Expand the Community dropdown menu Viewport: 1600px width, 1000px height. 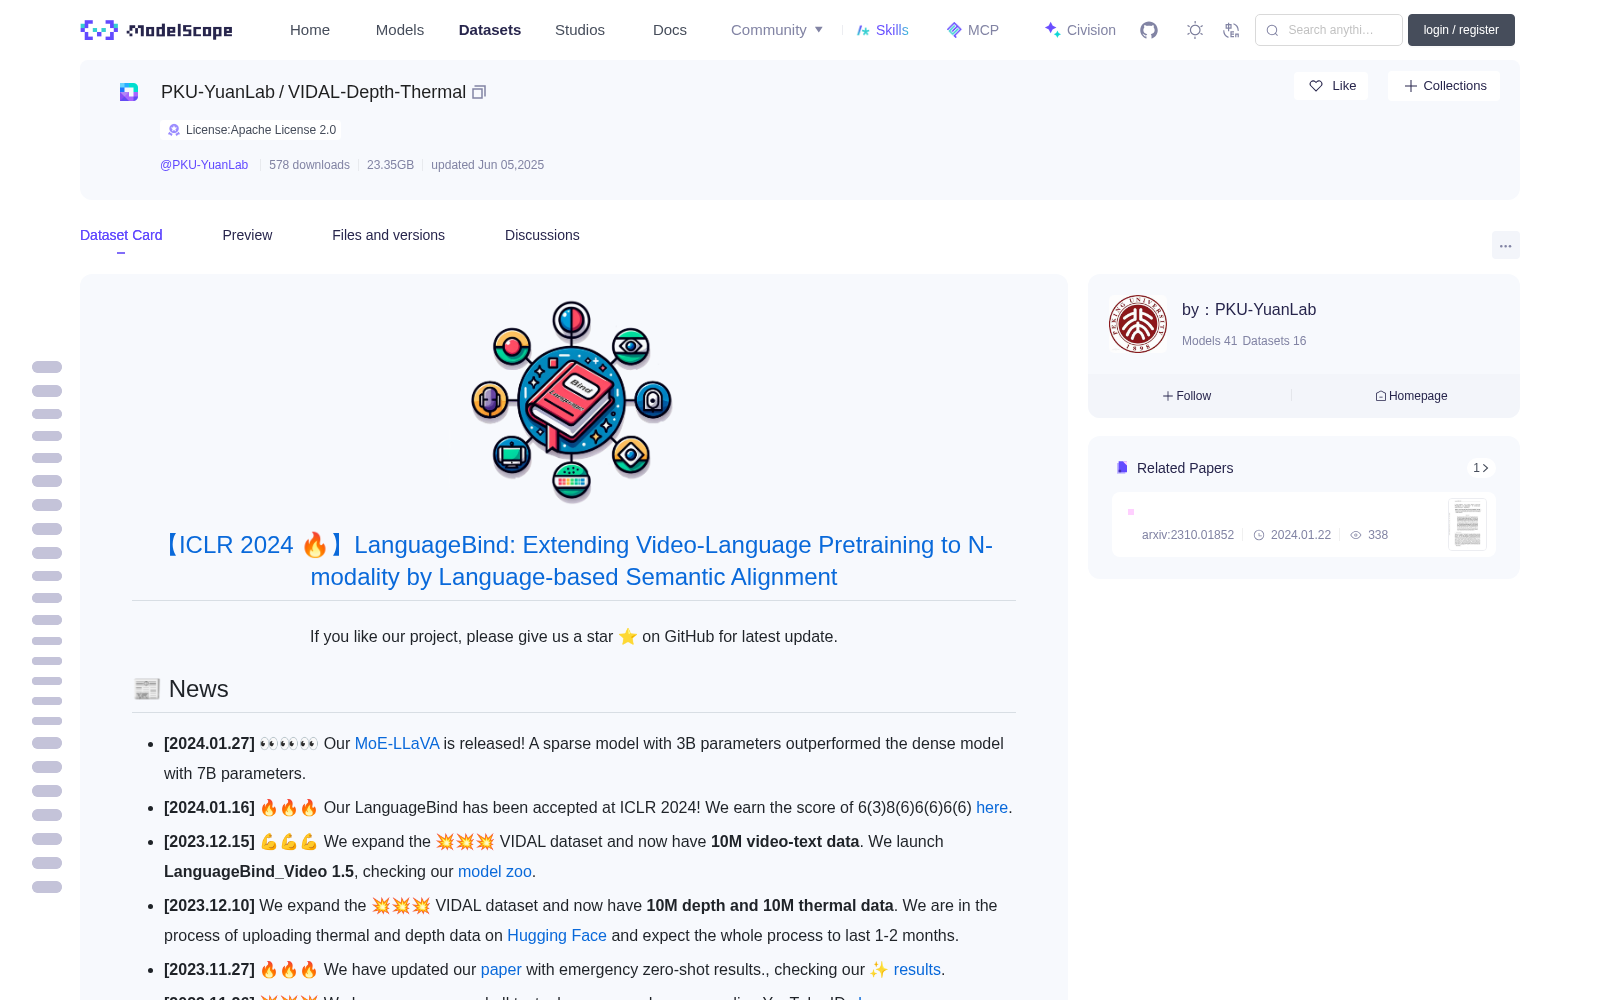point(777,30)
